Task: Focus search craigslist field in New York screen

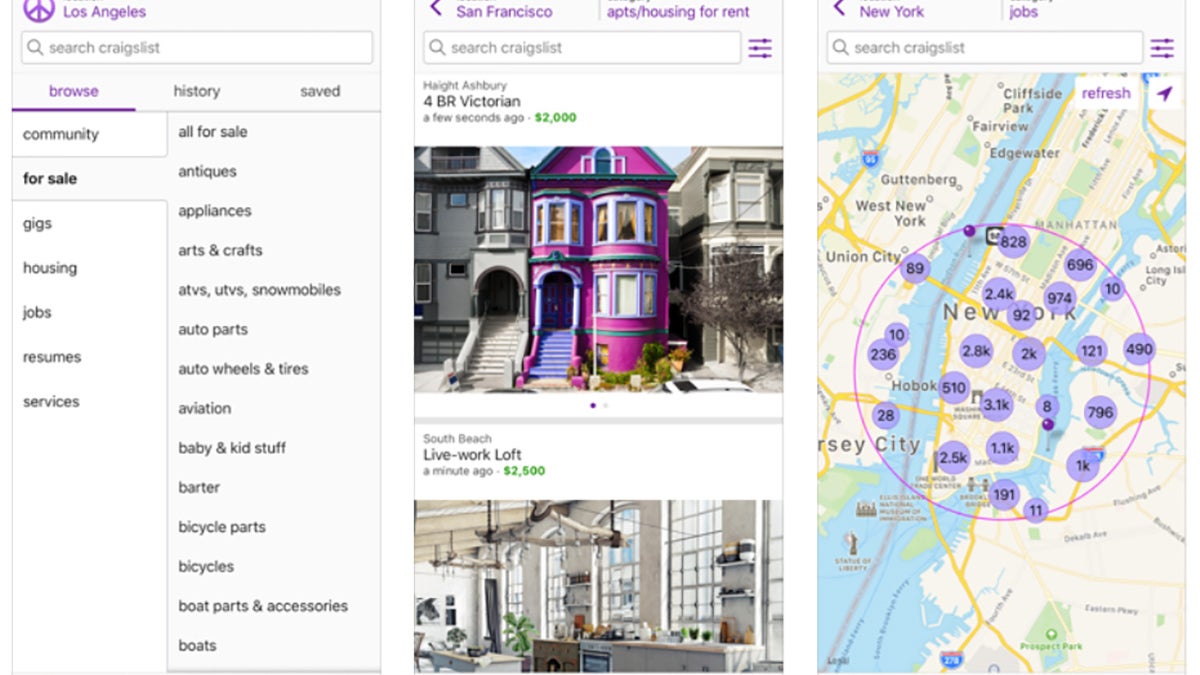Action: [985, 48]
